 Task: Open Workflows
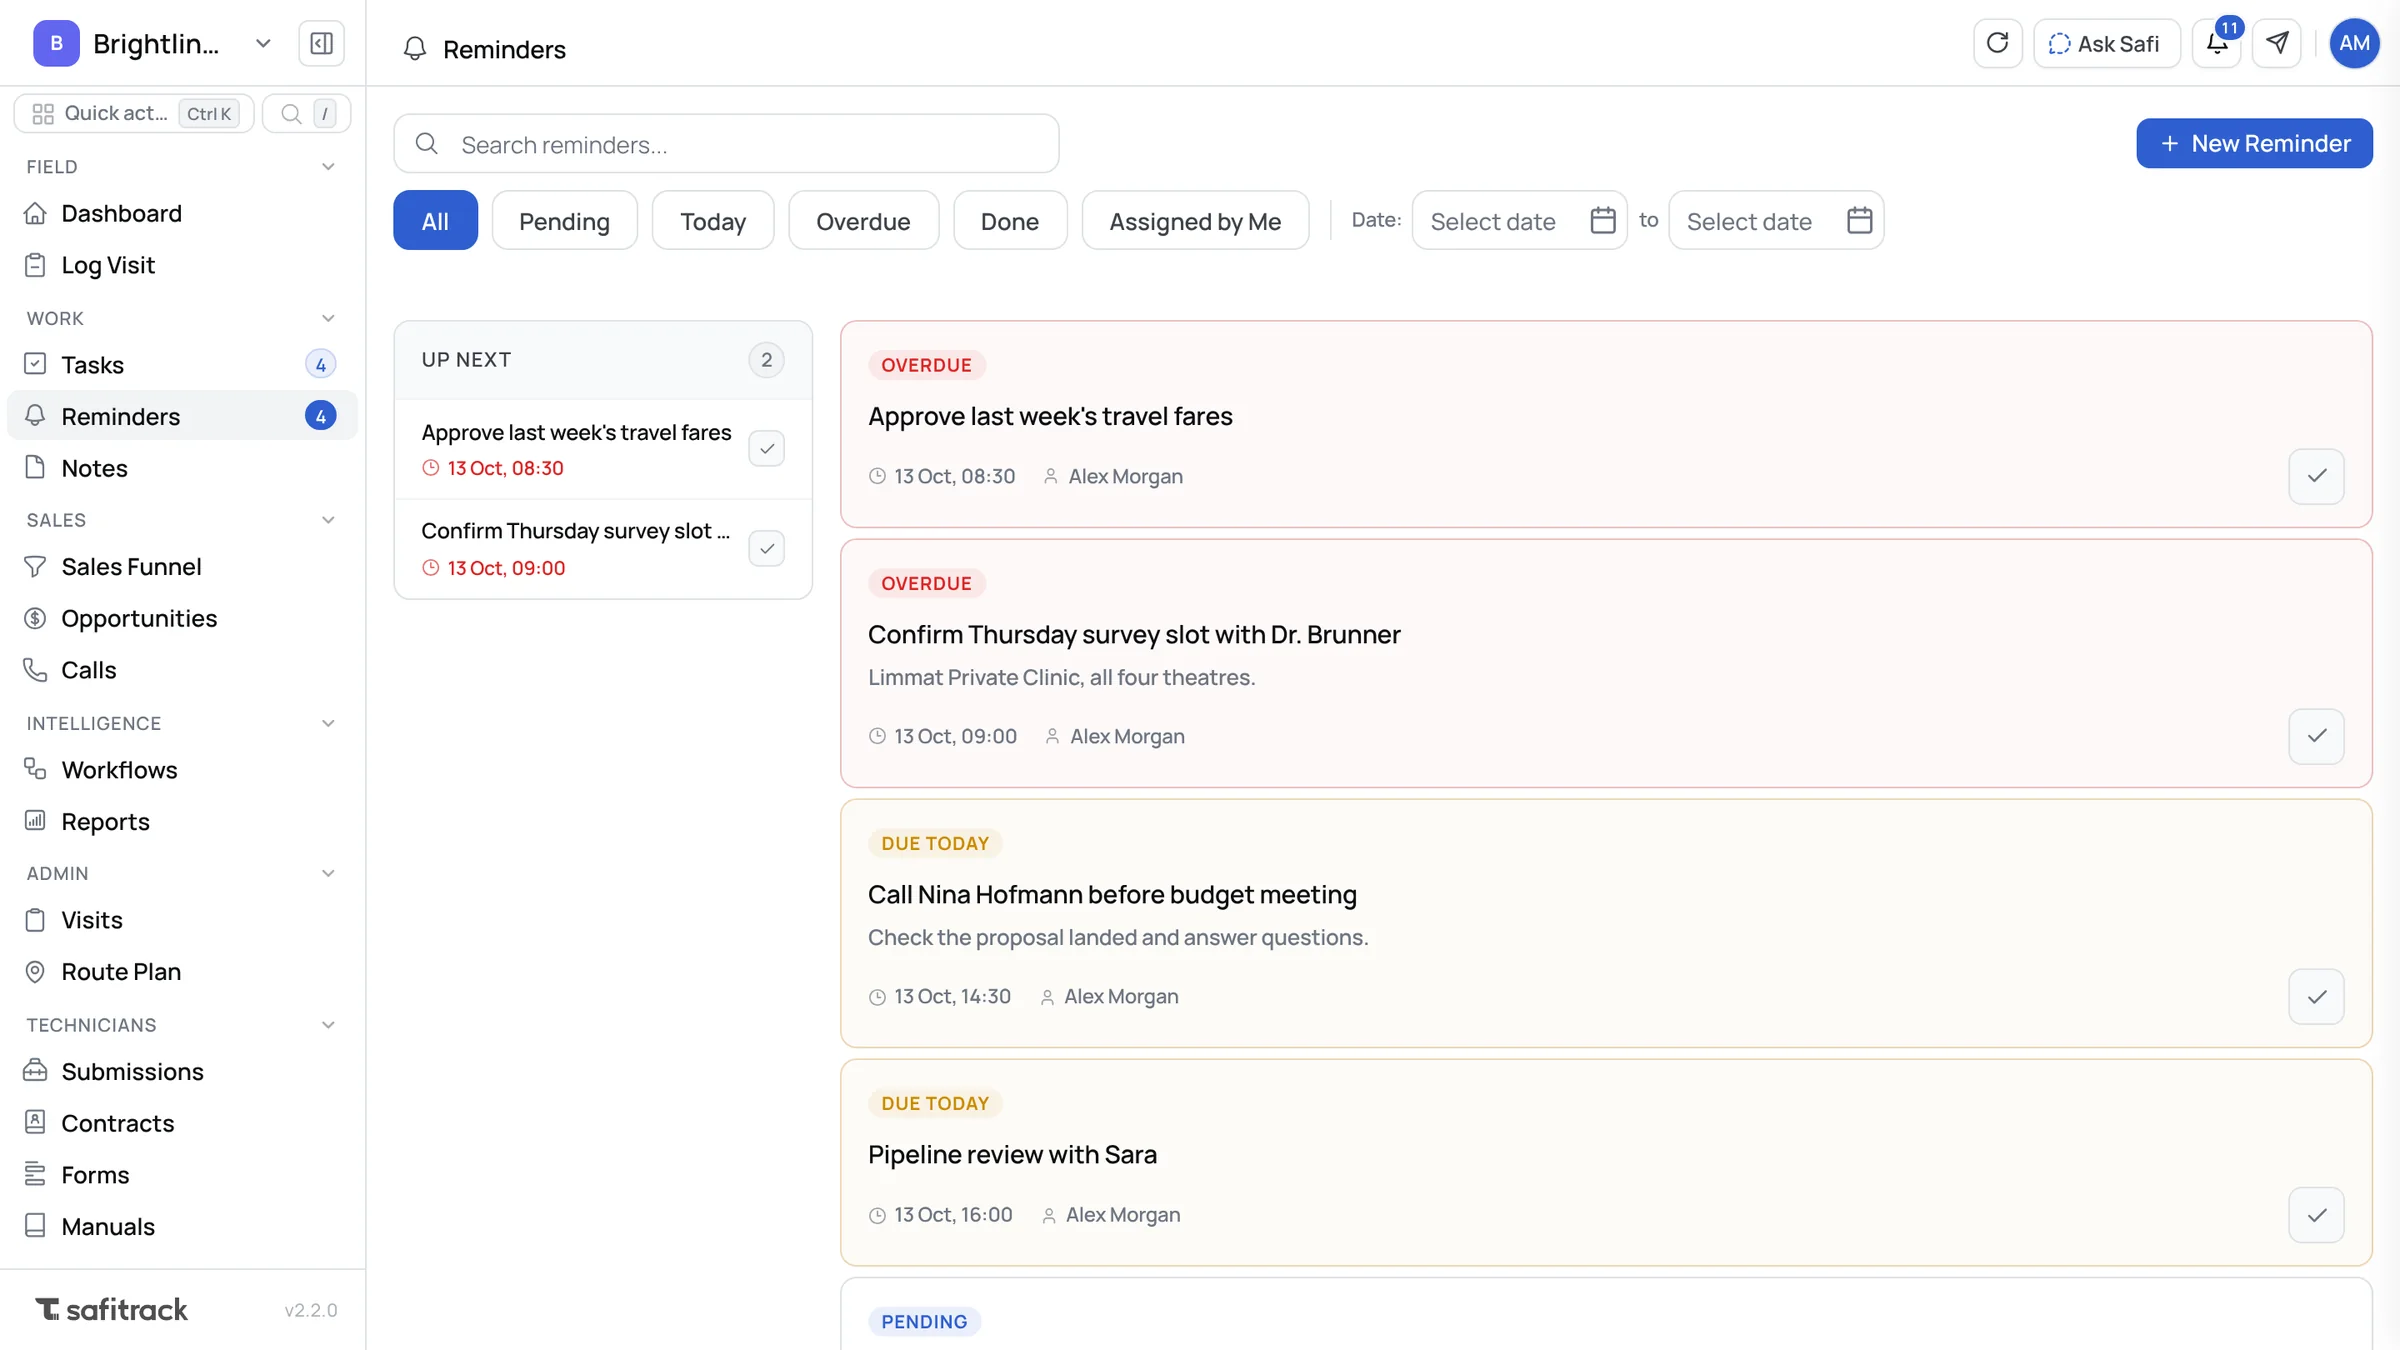pyautogui.click(x=182, y=770)
